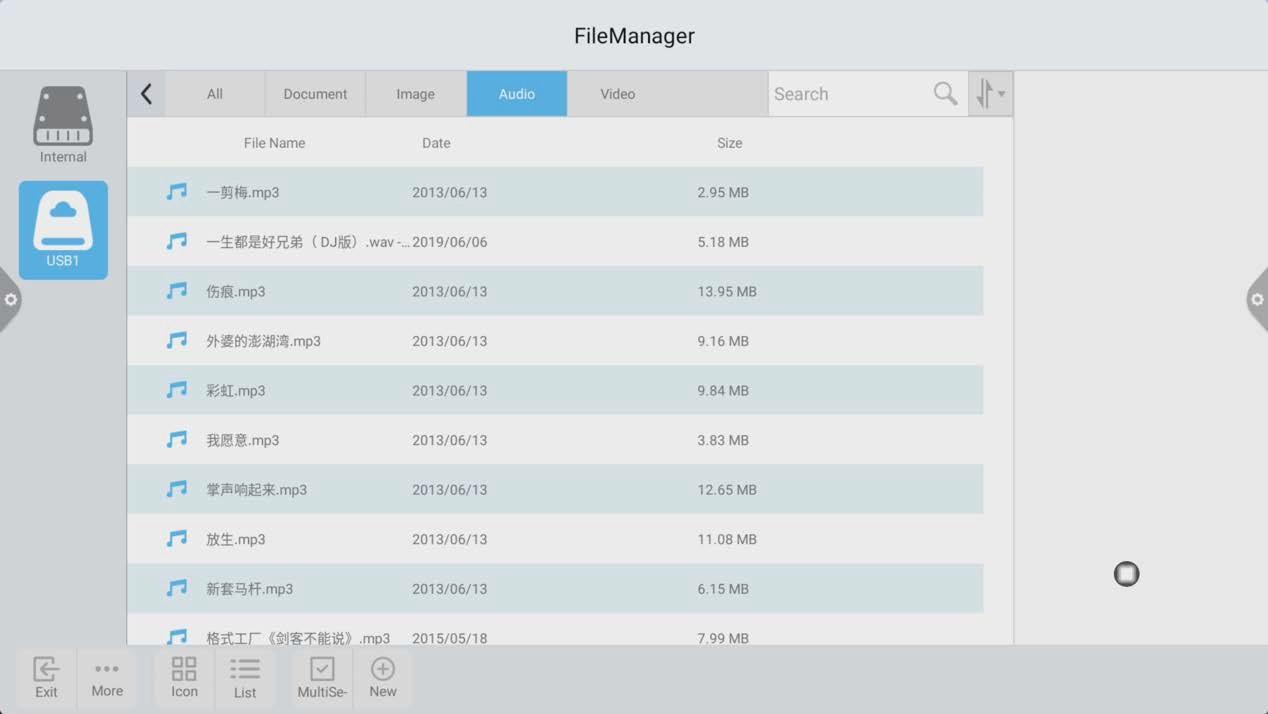Click in the Search input field
Image resolution: width=1268 pixels, height=714 pixels.
pyautogui.click(x=850, y=94)
